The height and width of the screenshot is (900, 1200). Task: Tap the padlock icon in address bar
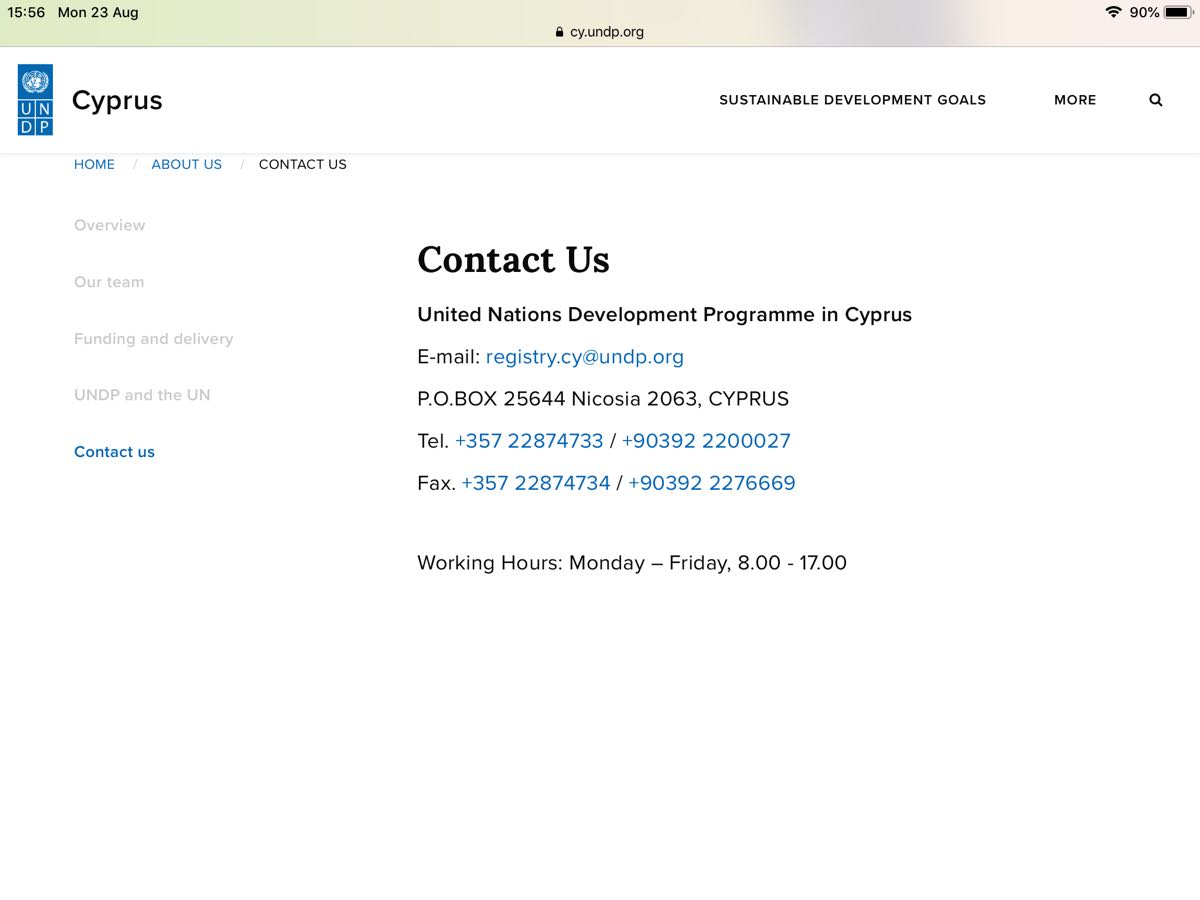click(x=560, y=32)
